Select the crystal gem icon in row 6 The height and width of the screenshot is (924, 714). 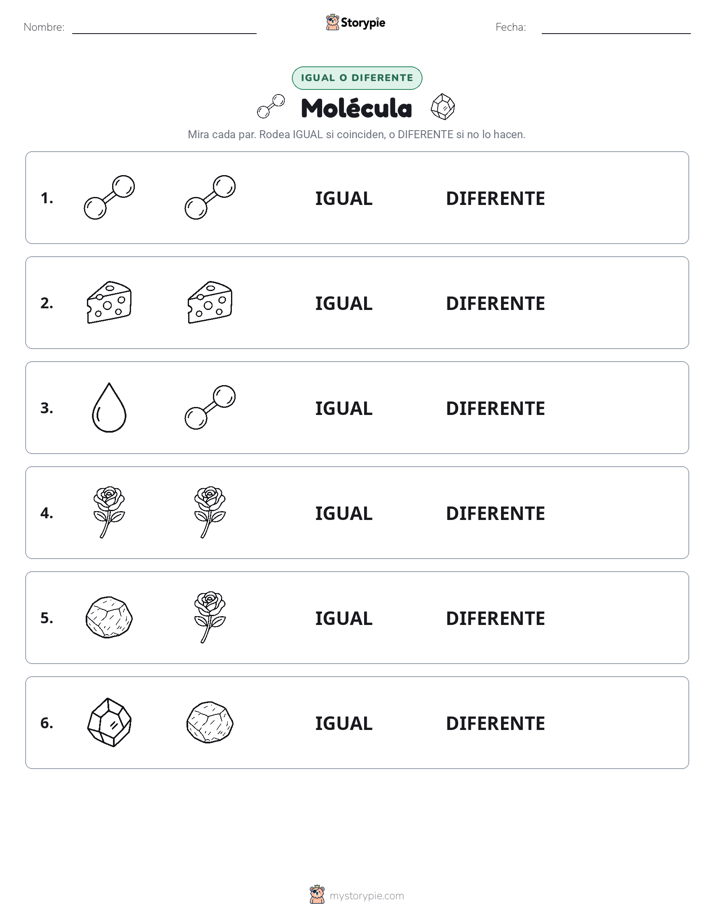tap(109, 722)
